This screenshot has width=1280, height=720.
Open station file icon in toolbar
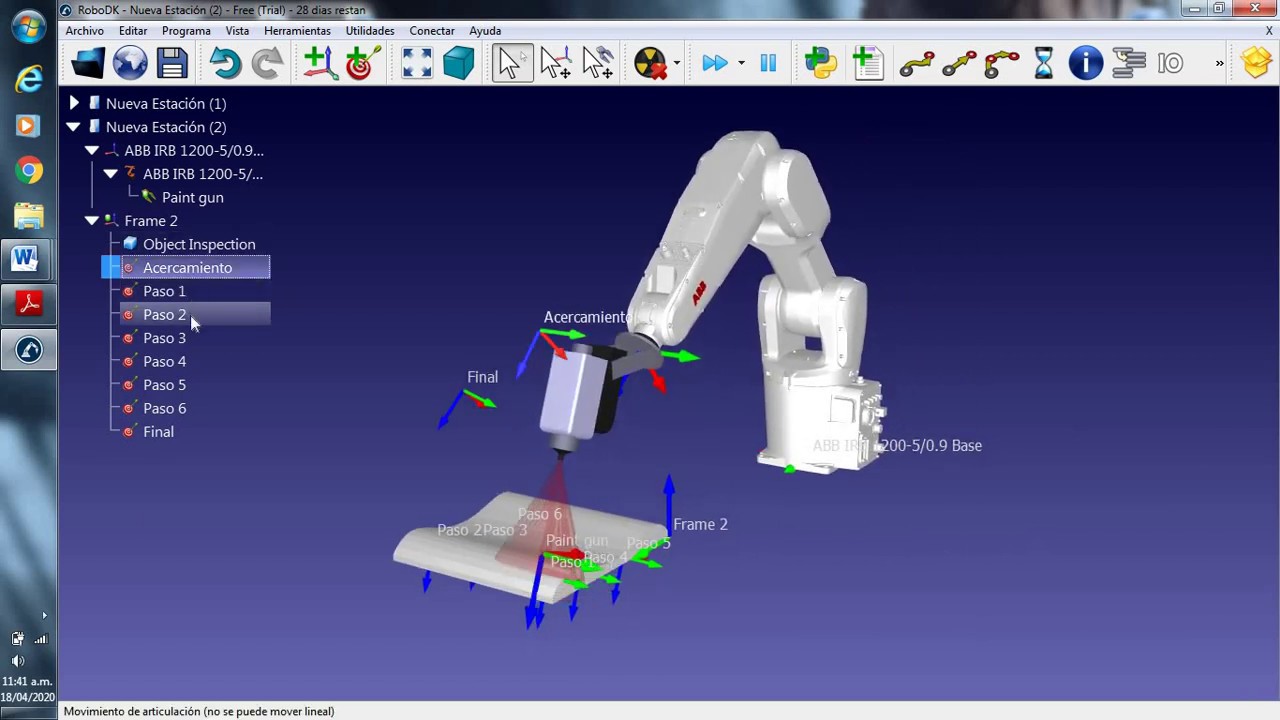click(x=87, y=63)
